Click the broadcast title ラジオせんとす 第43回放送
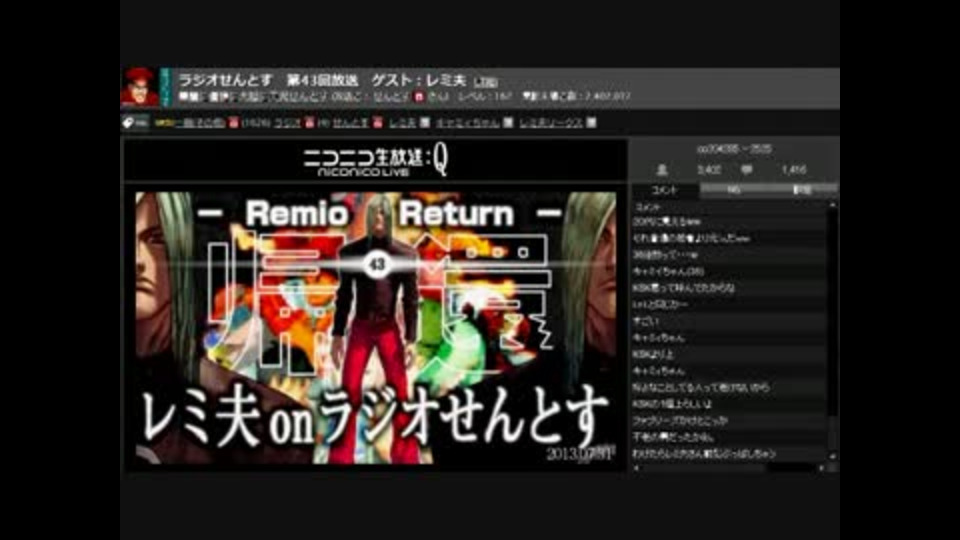Screen dimensions: 960x540 [268, 80]
